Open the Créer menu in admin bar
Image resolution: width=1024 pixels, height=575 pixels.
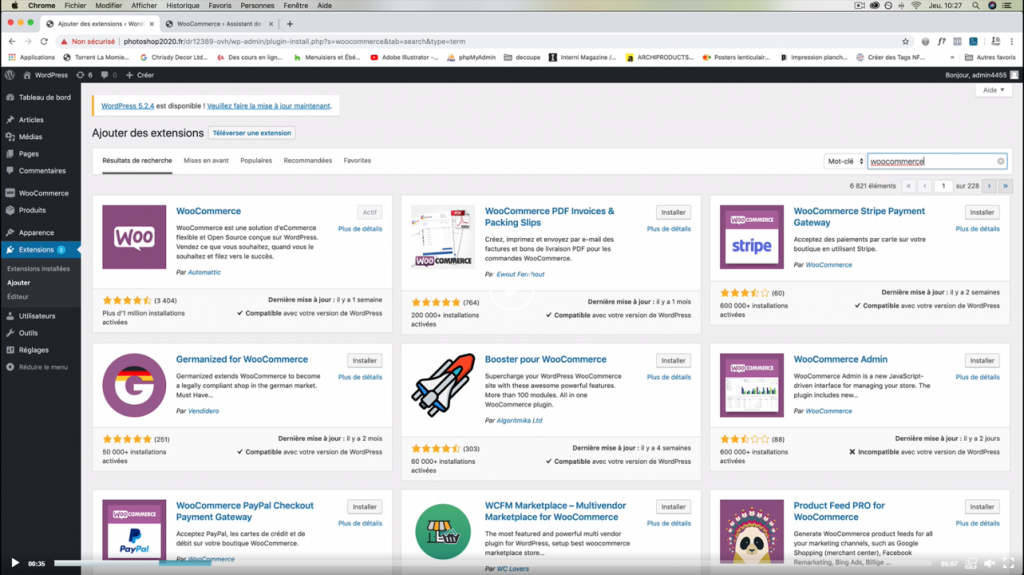click(140, 75)
